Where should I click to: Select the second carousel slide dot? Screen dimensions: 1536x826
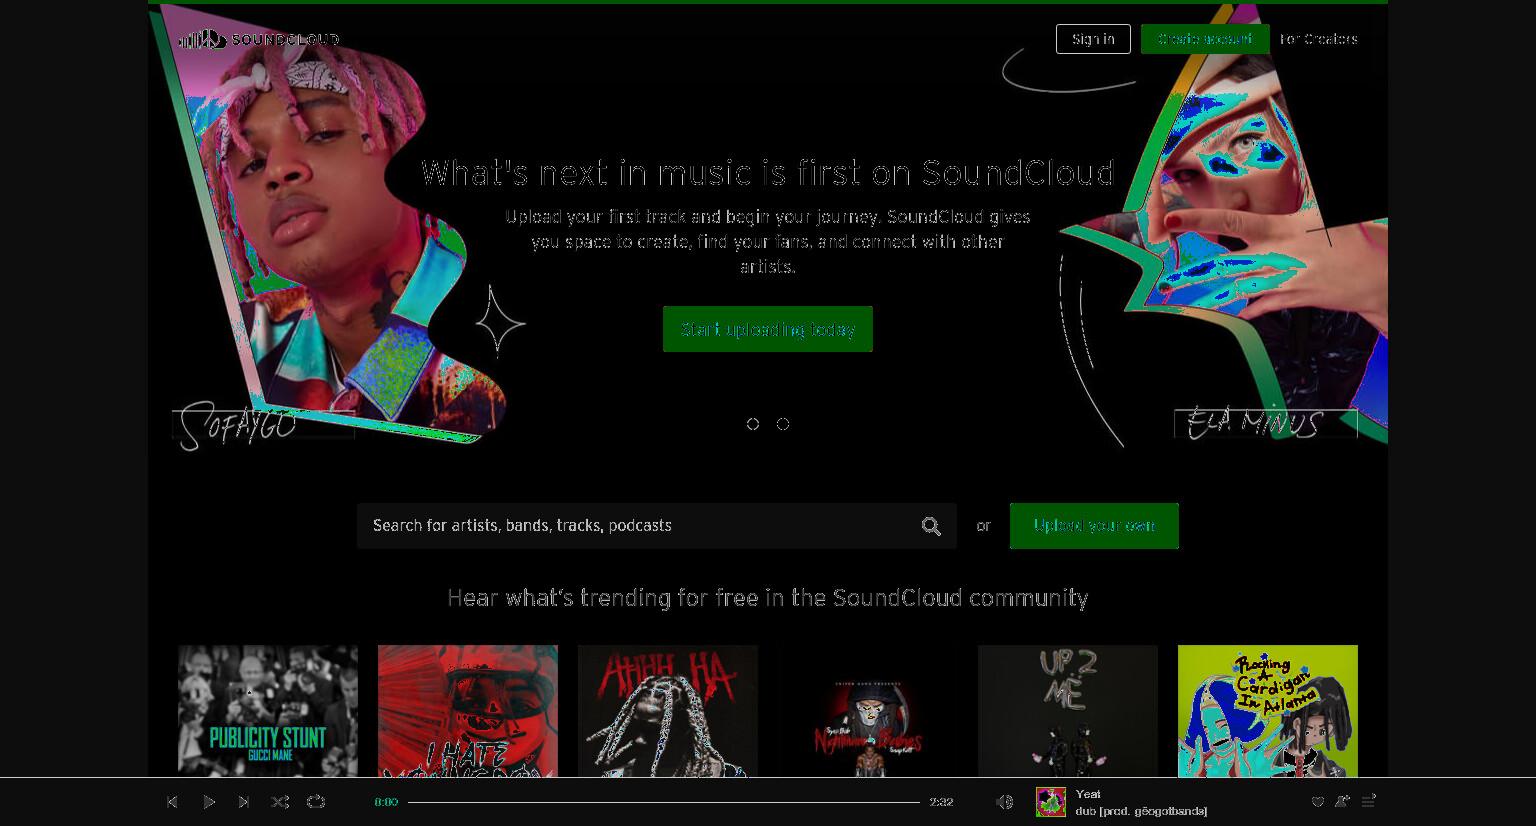pyautogui.click(x=783, y=424)
